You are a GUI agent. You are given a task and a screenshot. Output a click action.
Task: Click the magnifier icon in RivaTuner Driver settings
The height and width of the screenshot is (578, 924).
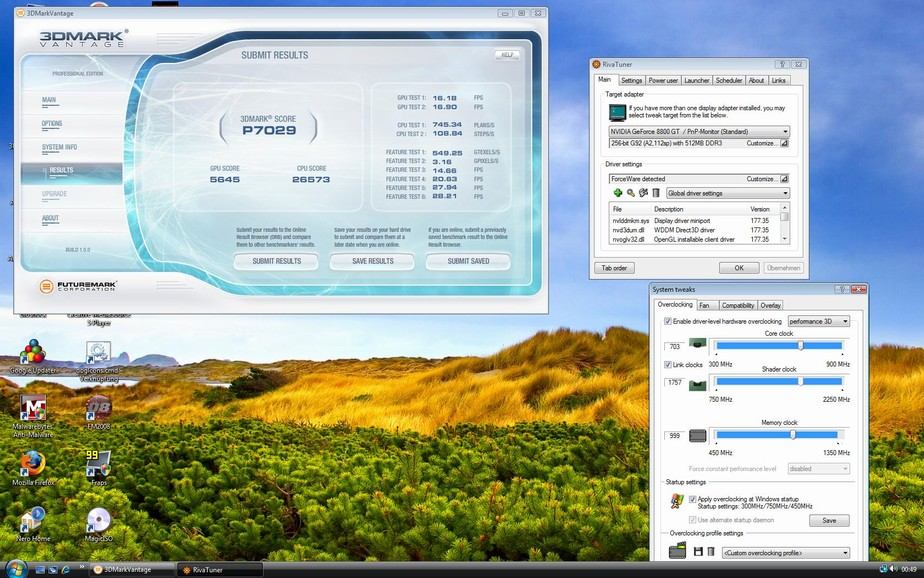(631, 193)
